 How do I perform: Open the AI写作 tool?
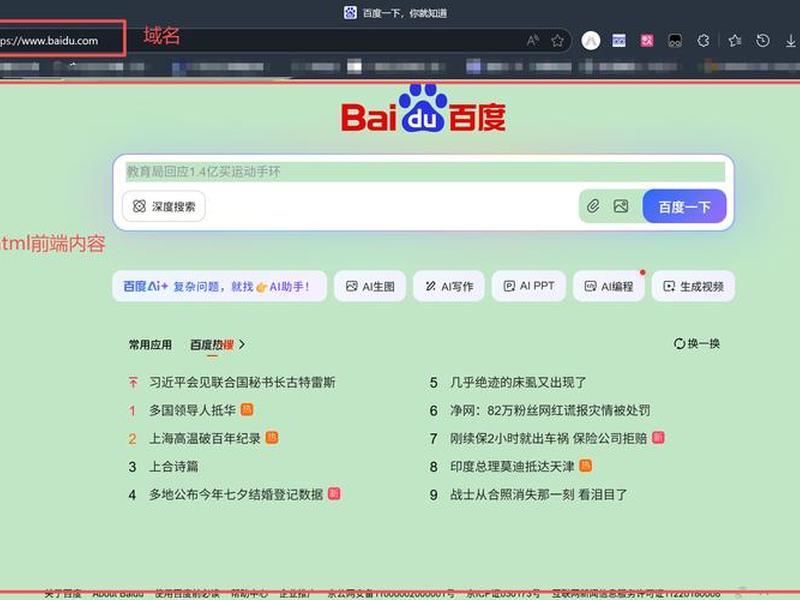click(x=449, y=286)
